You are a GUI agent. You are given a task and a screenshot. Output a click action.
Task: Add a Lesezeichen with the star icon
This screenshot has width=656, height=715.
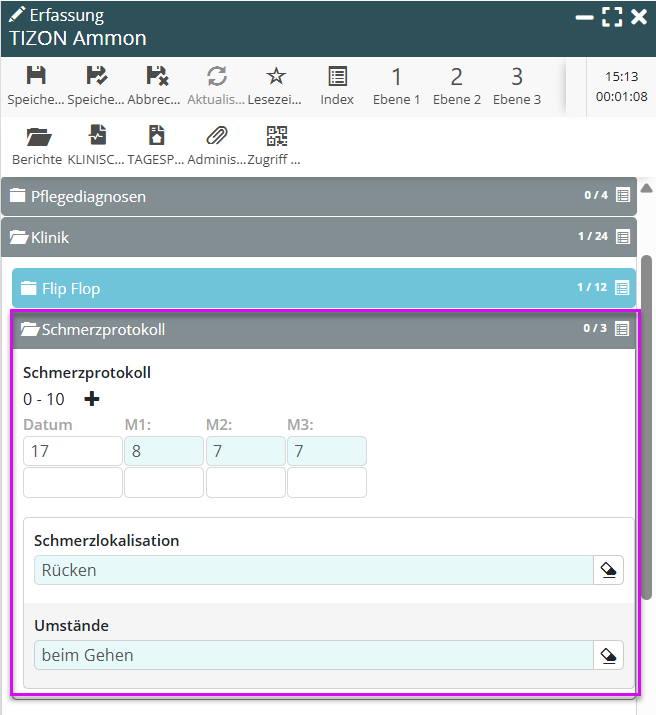[x=276, y=77]
